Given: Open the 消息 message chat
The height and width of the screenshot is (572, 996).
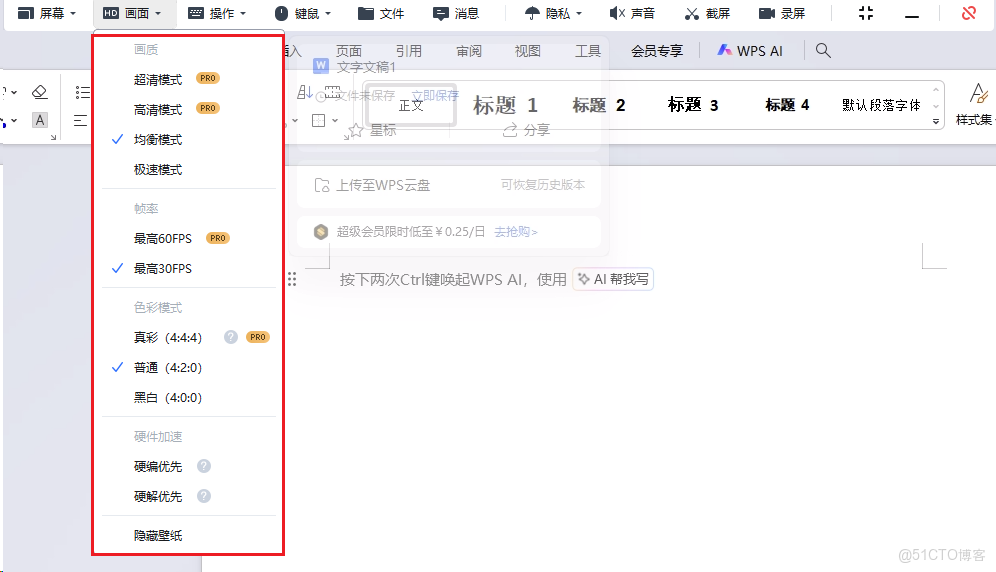Looking at the screenshot, I should pyautogui.click(x=455, y=13).
